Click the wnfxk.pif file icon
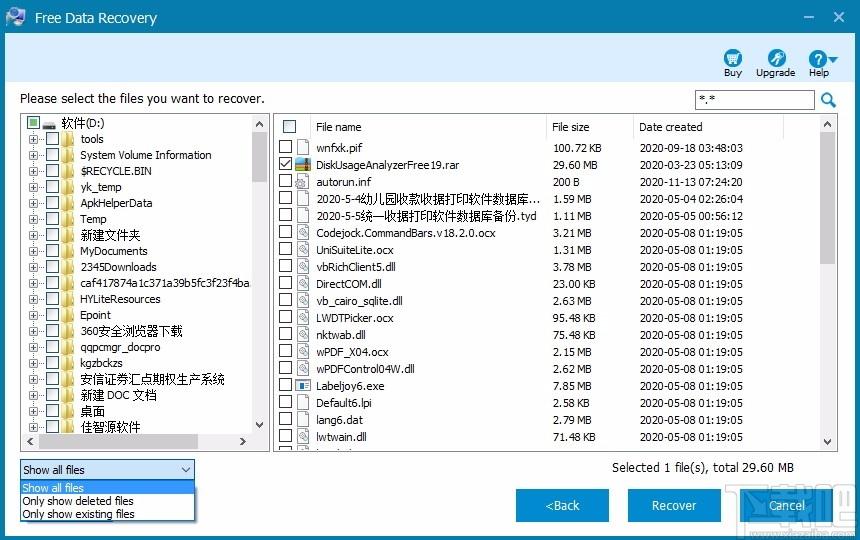The height and width of the screenshot is (540, 860). (x=303, y=147)
